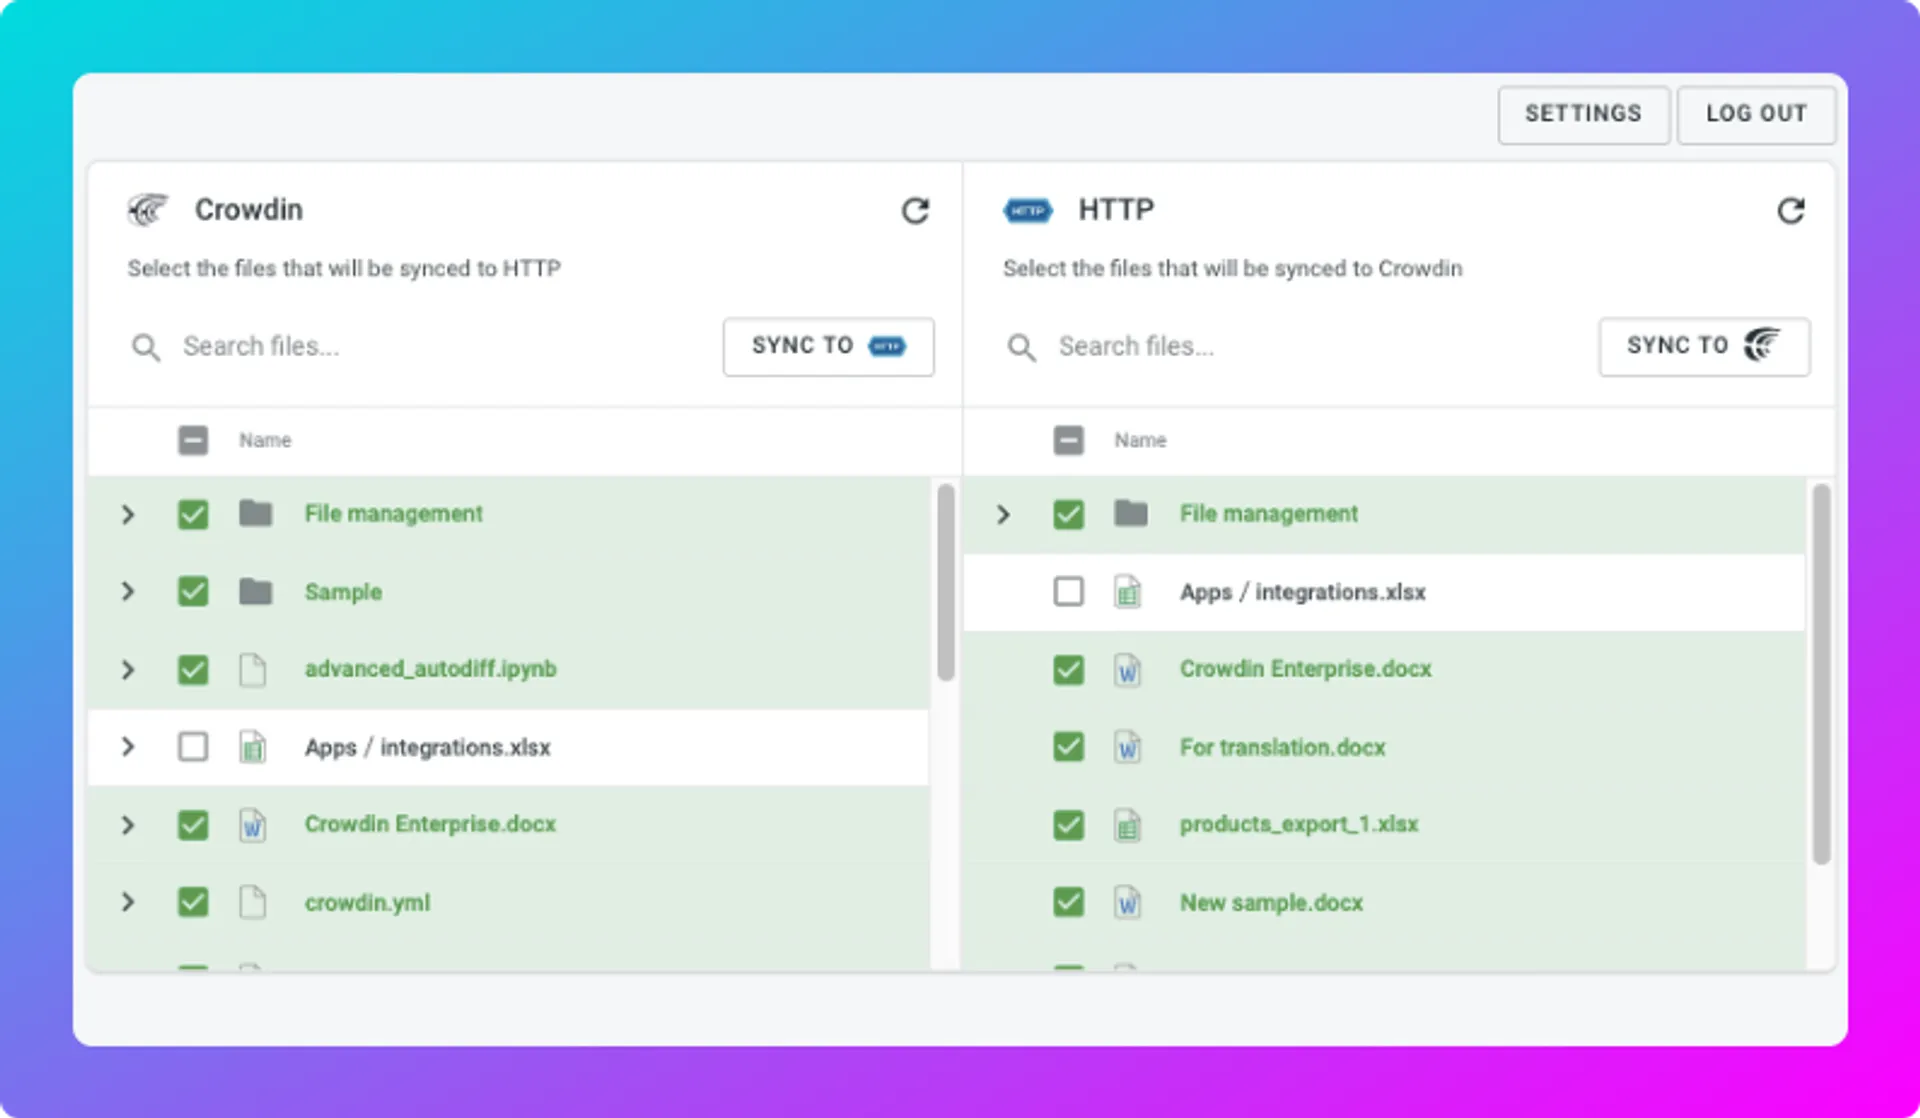This screenshot has width=1920, height=1118.
Task: Uncheck products_export_1.xlsx checkbox
Action: click(1068, 825)
